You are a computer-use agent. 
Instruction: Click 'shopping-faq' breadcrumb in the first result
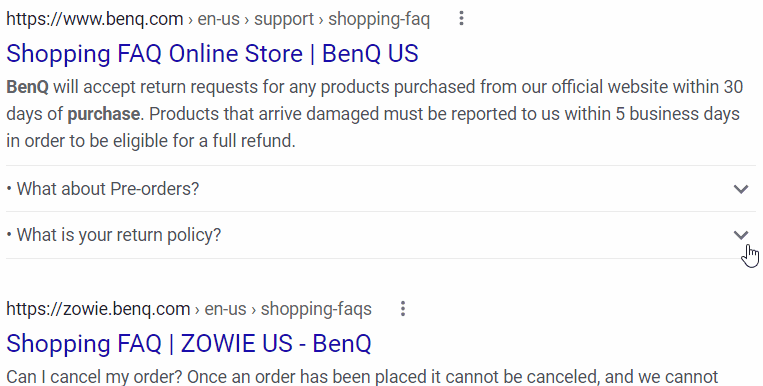point(379,19)
